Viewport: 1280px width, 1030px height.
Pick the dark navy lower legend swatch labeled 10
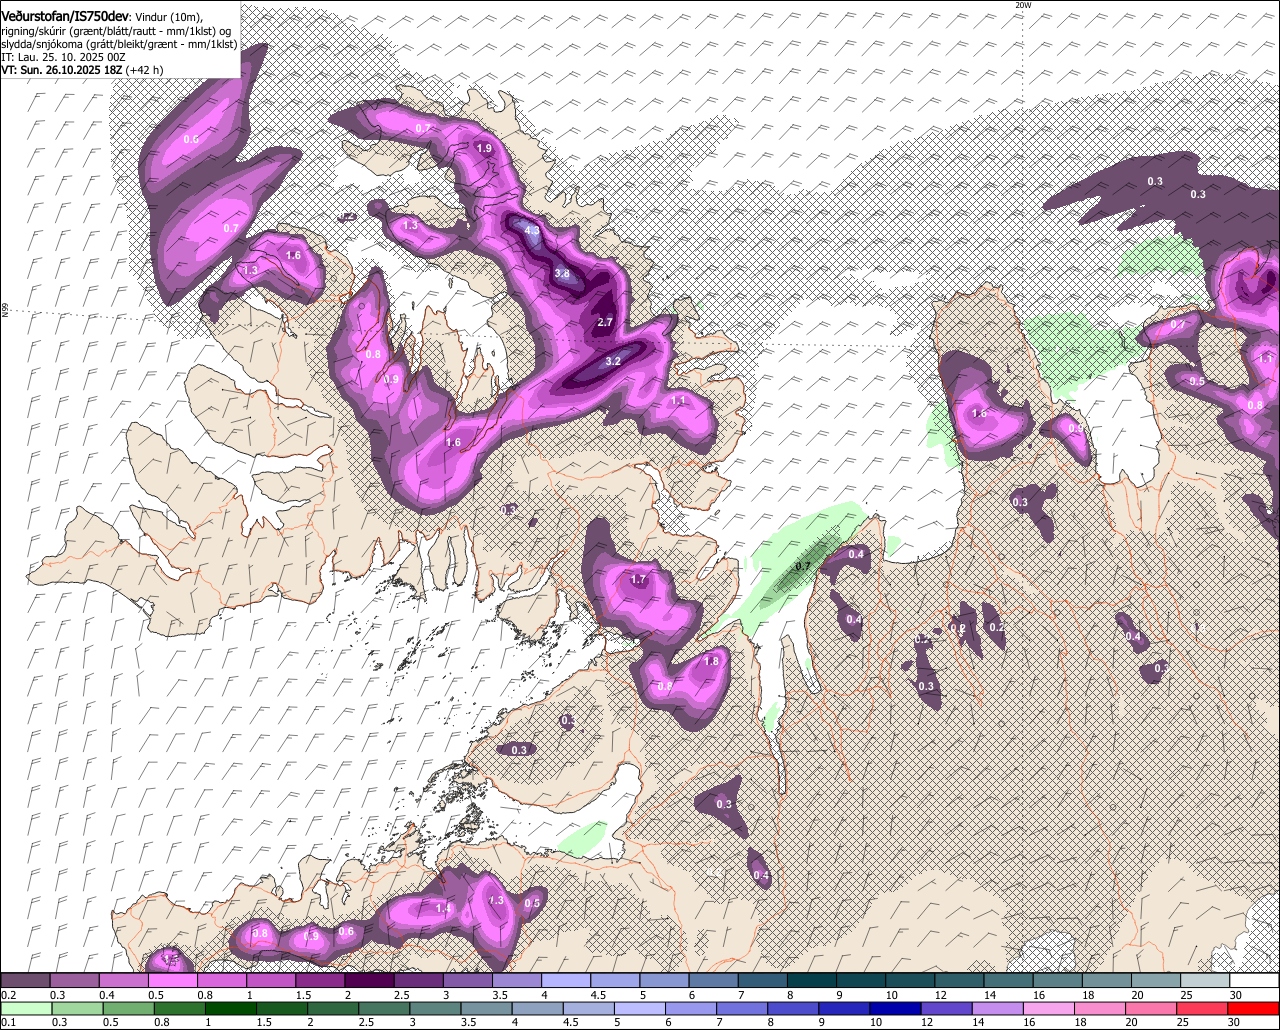pos(894,1009)
